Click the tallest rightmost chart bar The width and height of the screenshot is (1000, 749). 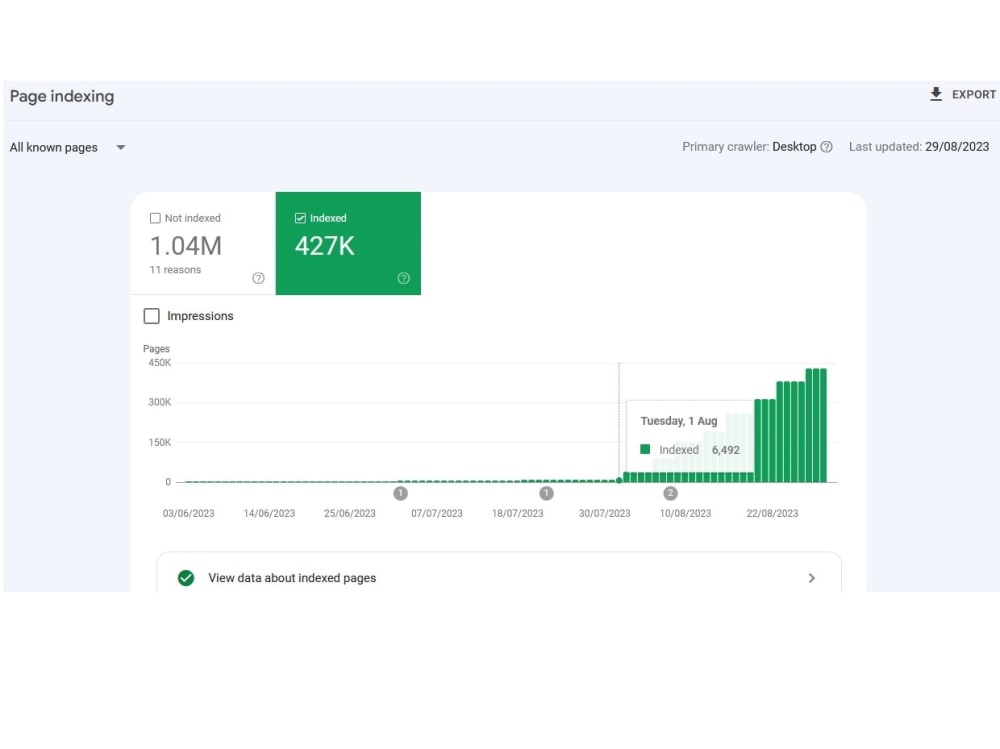point(823,426)
